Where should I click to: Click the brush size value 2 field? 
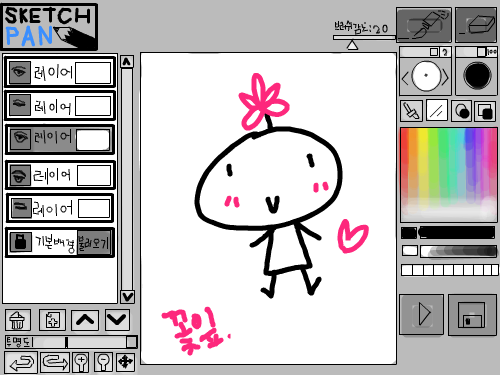tap(445, 52)
